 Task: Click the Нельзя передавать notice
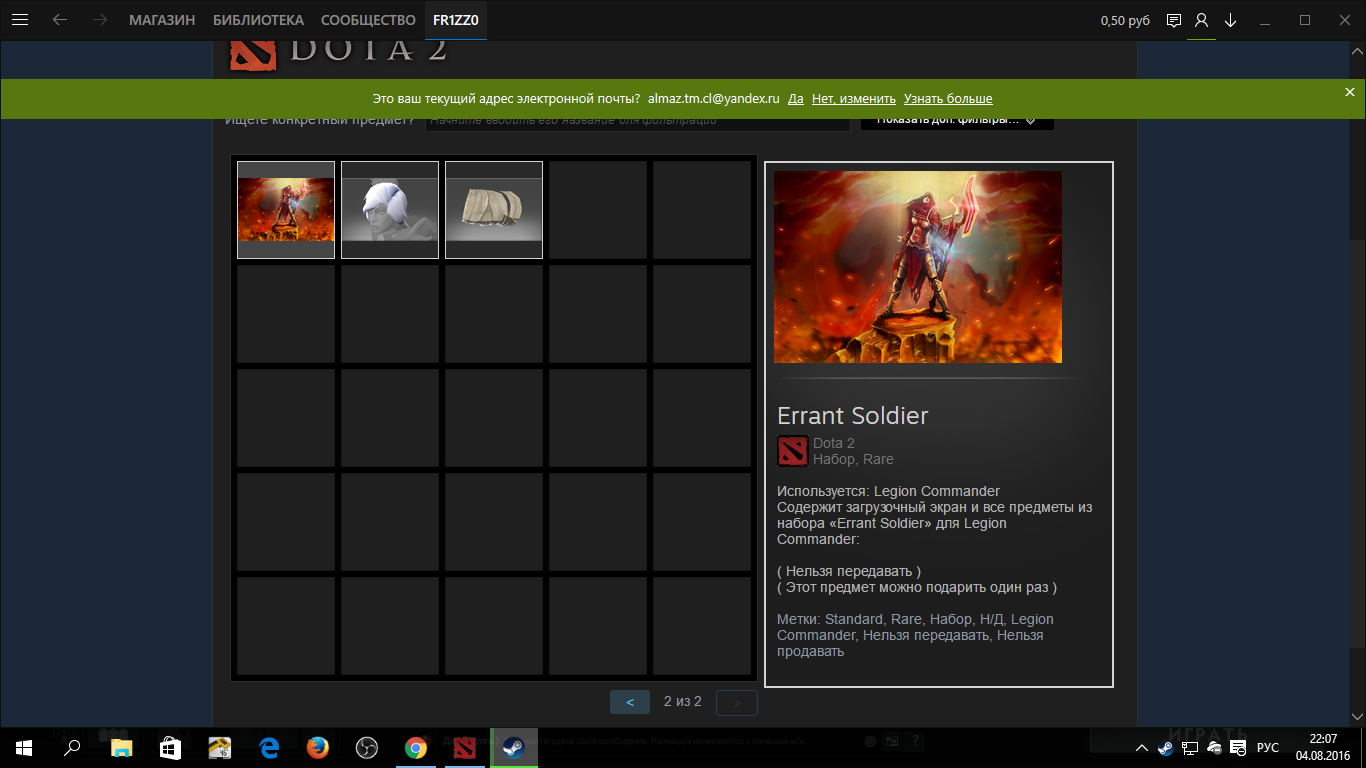coord(849,571)
